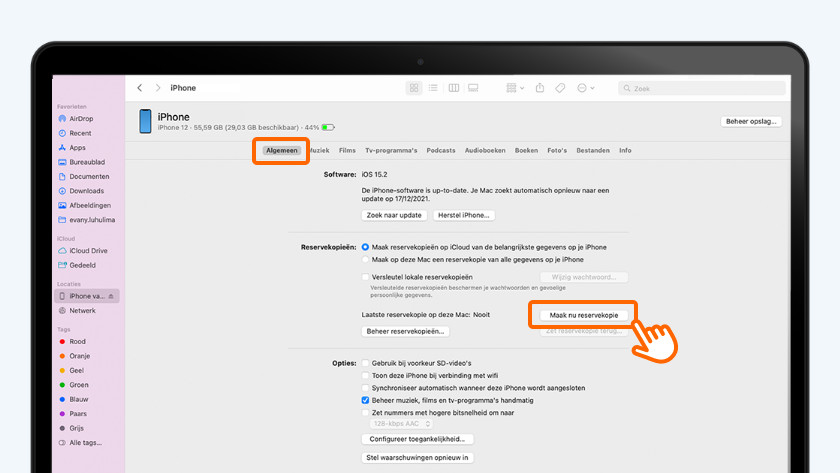Enable Synchroniseer automatisch checkbox
This screenshot has width=840, height=473.
pos(365,388)
